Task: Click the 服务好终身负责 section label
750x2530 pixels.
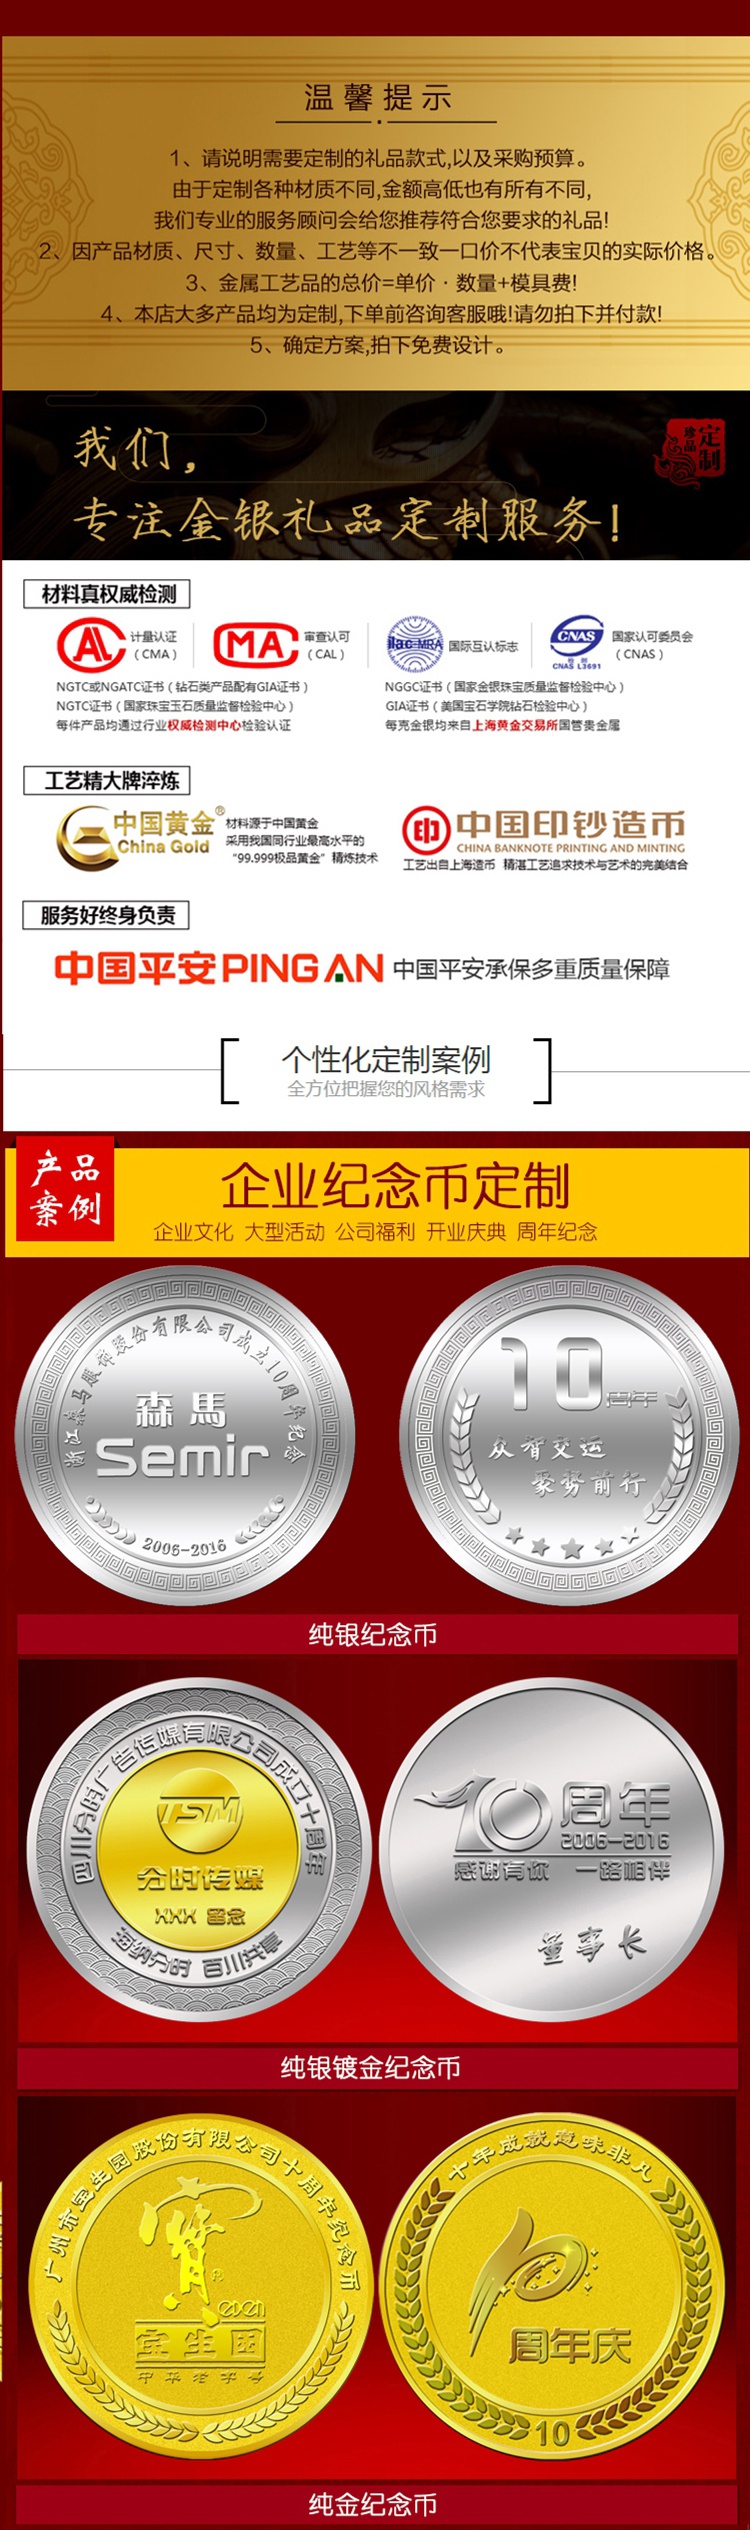Action: 107,914
